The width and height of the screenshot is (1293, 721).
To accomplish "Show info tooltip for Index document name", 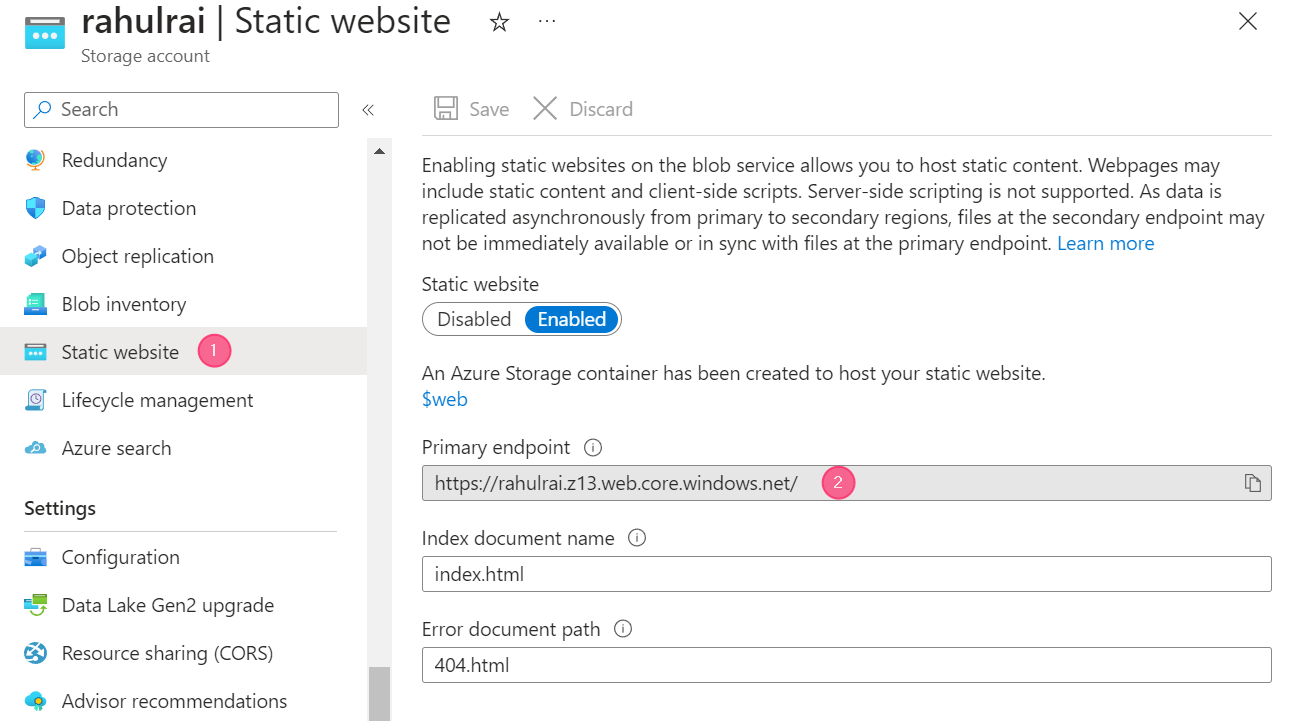I will coord(637,538).
